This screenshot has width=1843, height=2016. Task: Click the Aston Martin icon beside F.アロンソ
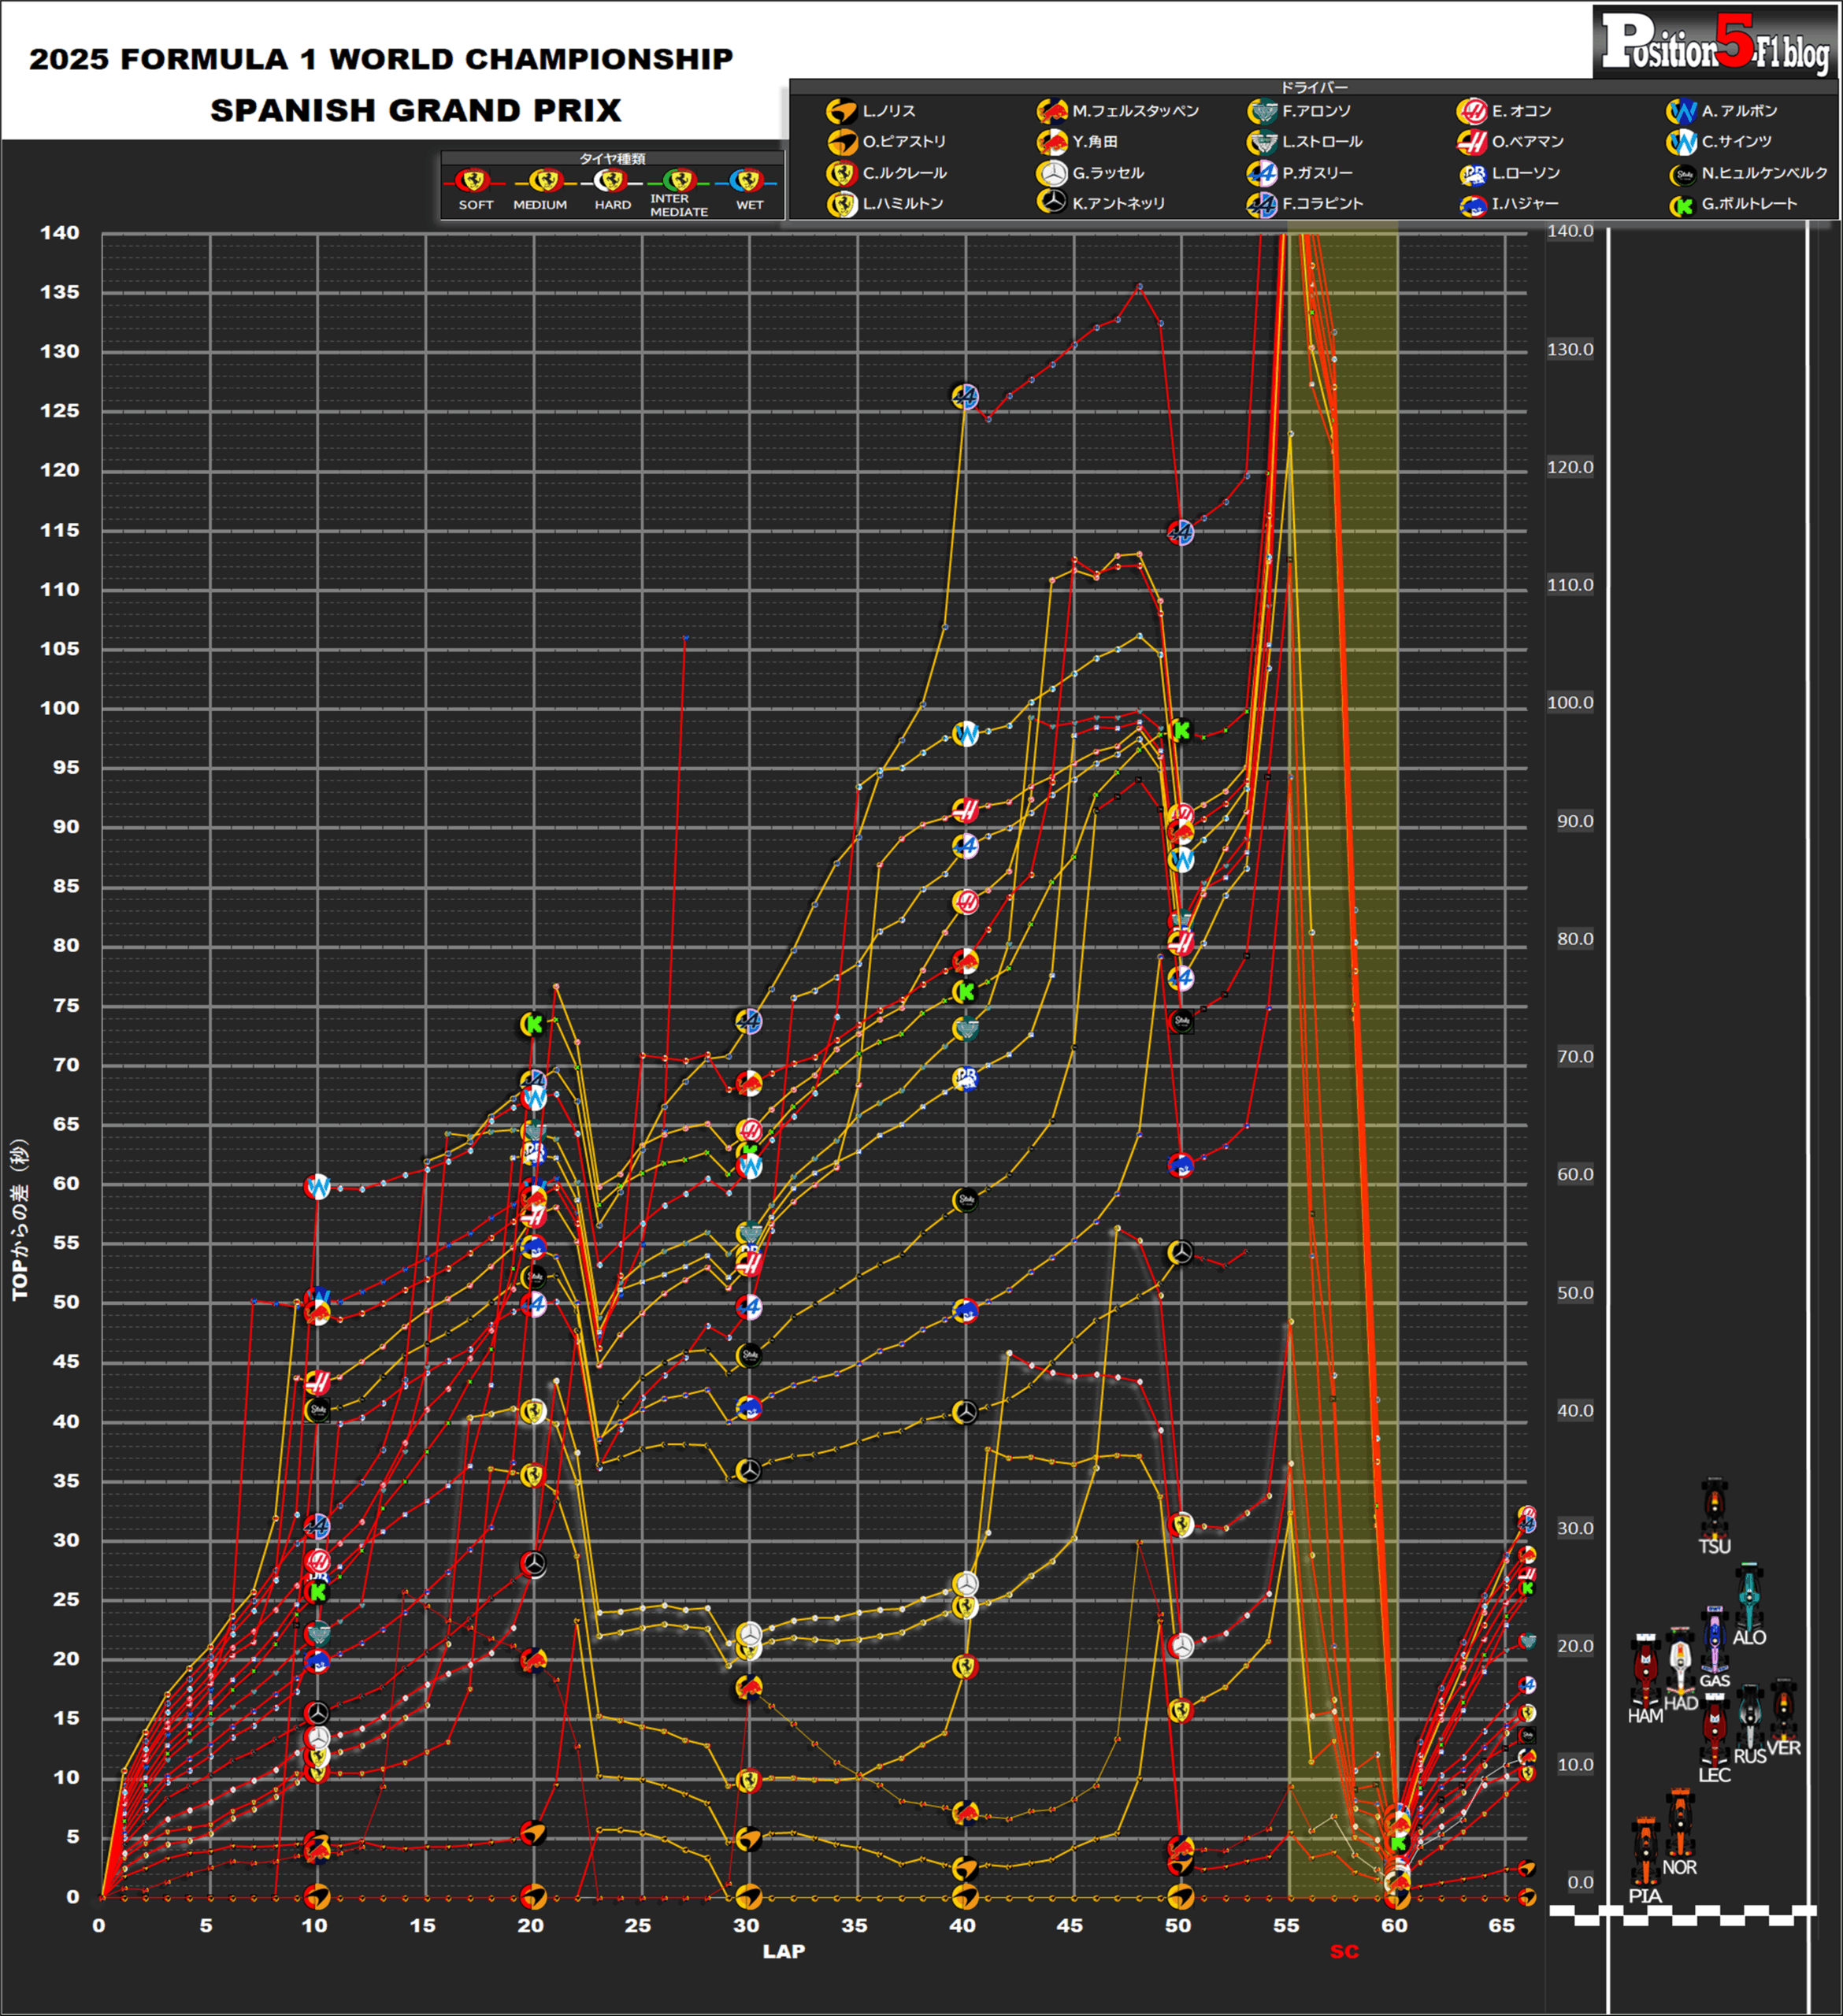tap(1263, 111)
